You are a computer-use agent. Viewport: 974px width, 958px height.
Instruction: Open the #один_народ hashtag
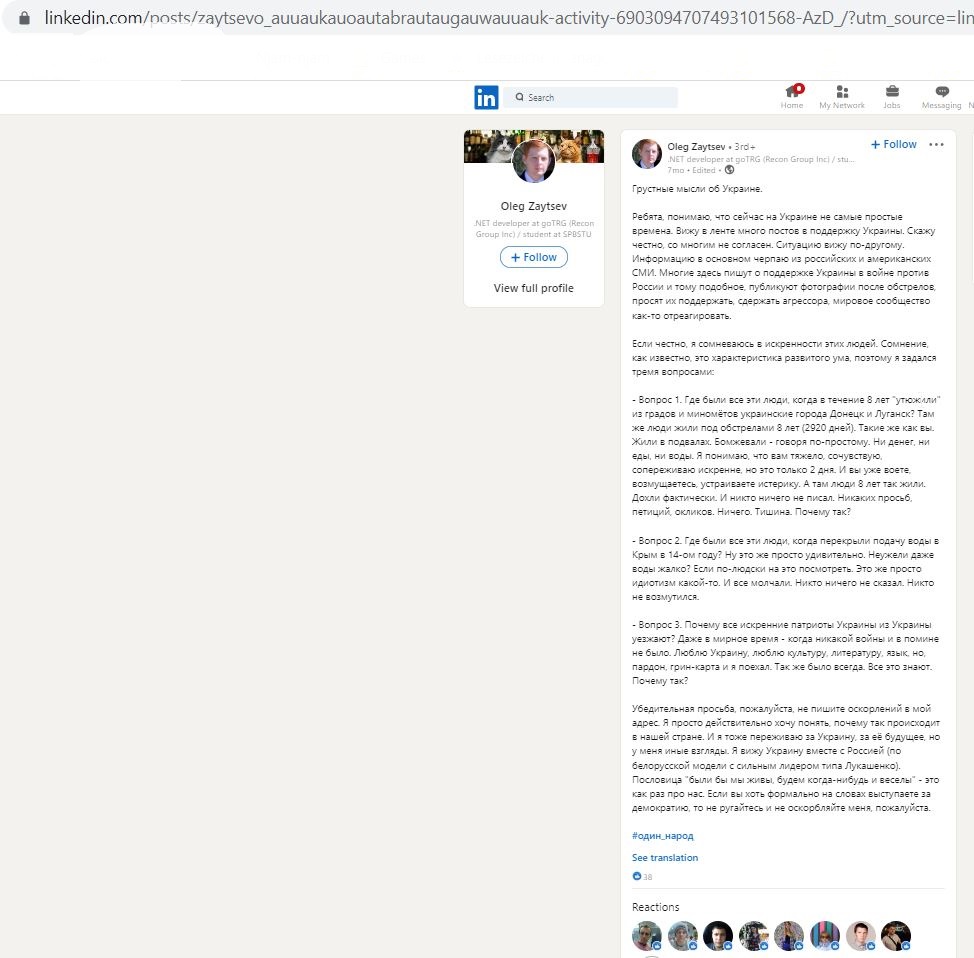point(662,836)
